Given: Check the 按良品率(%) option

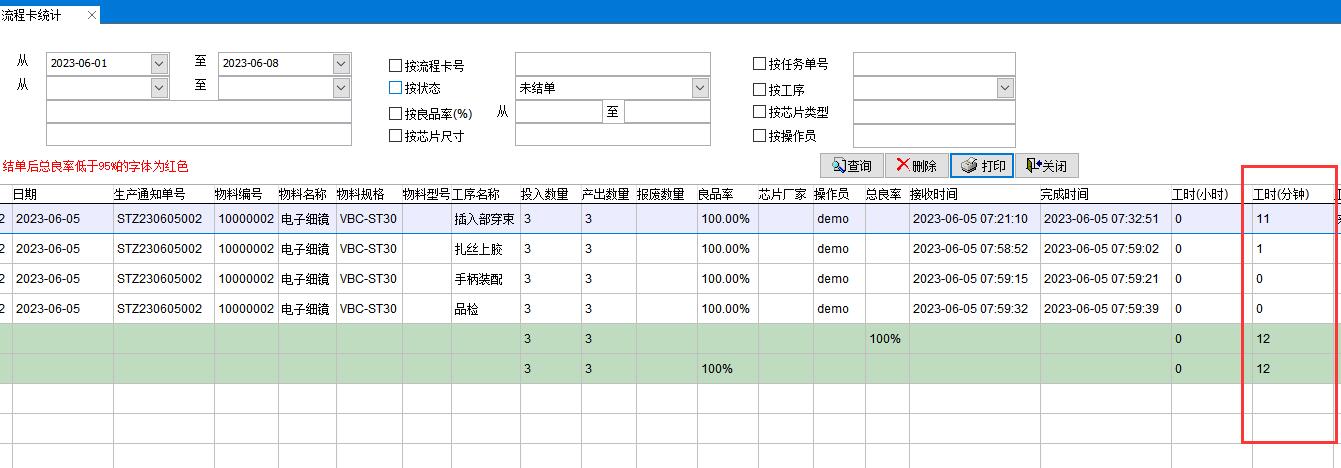Looking at the screenshot, I should [x=395, y=113].
